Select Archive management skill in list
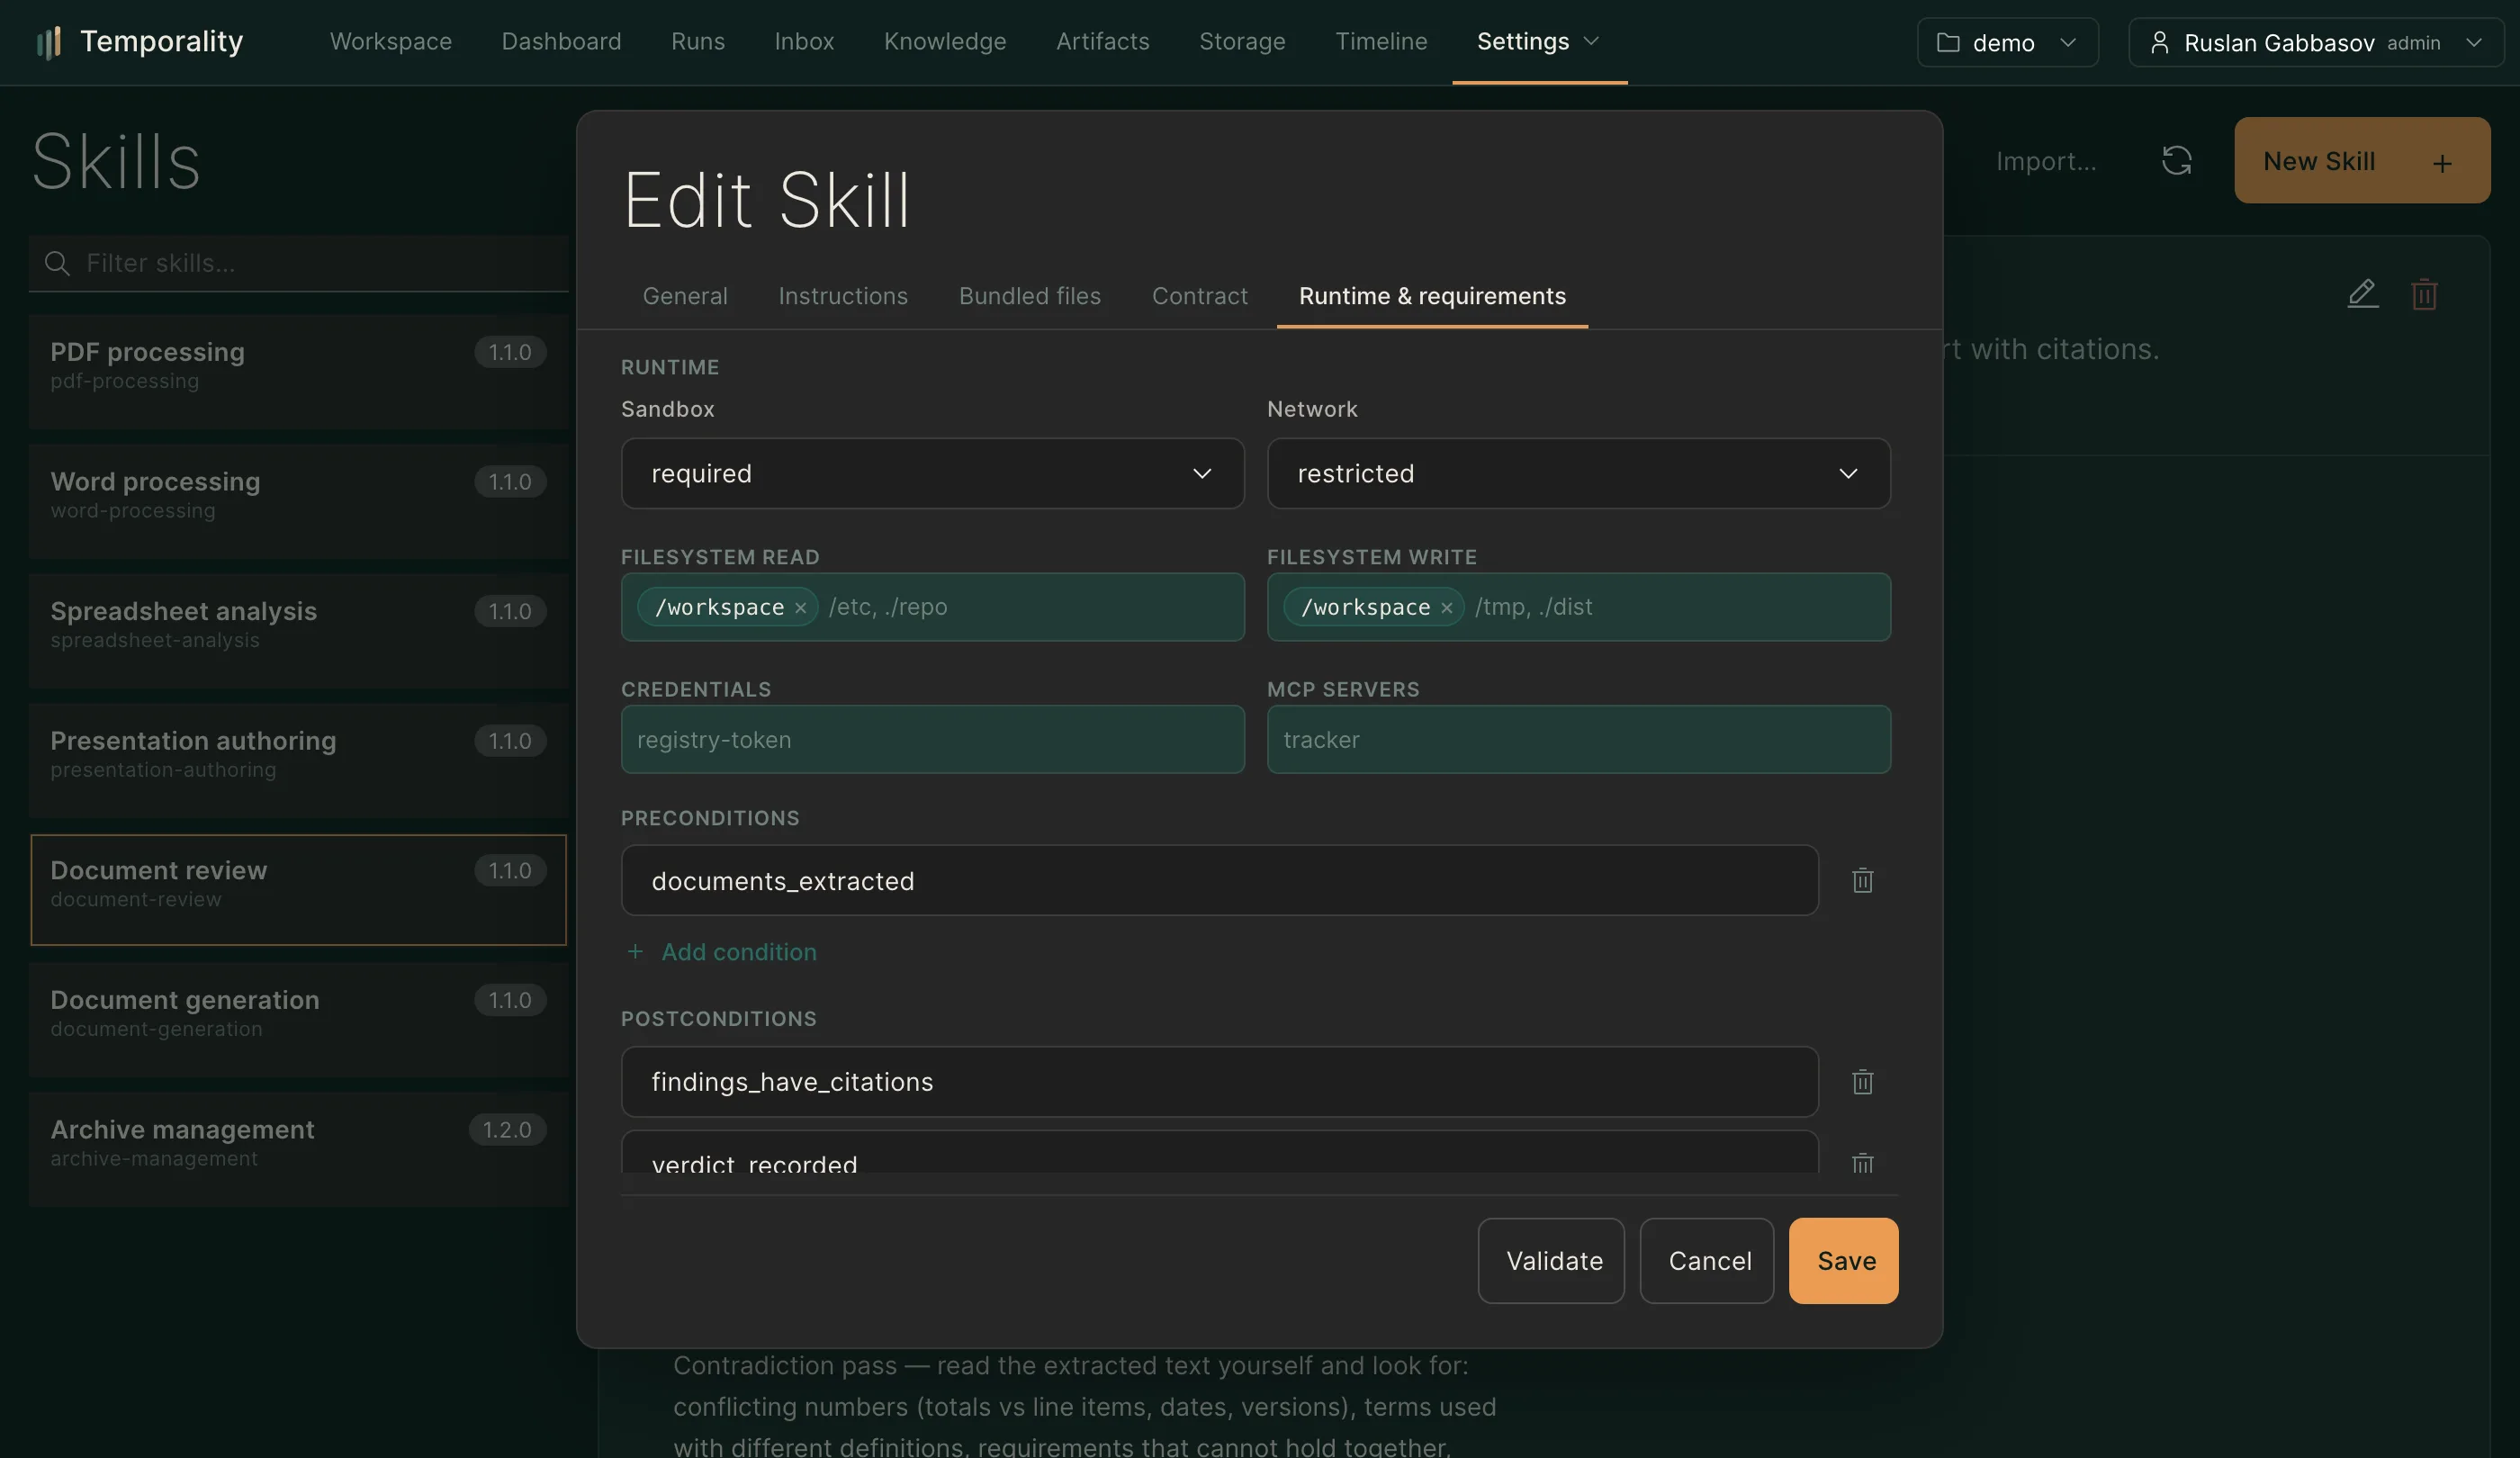The image size is (2520, 1458). [298, 1148]
